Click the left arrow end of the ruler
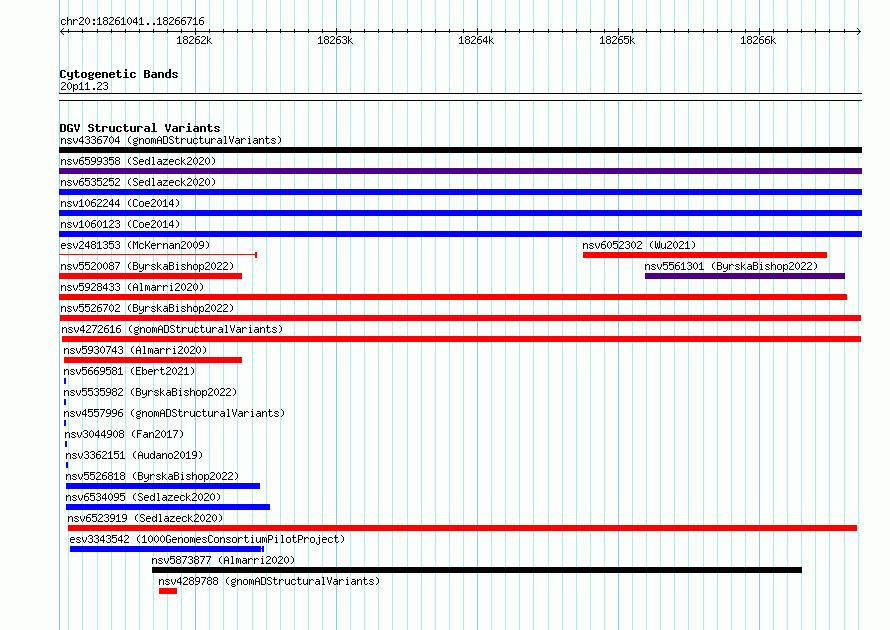 tap(62, 31)
